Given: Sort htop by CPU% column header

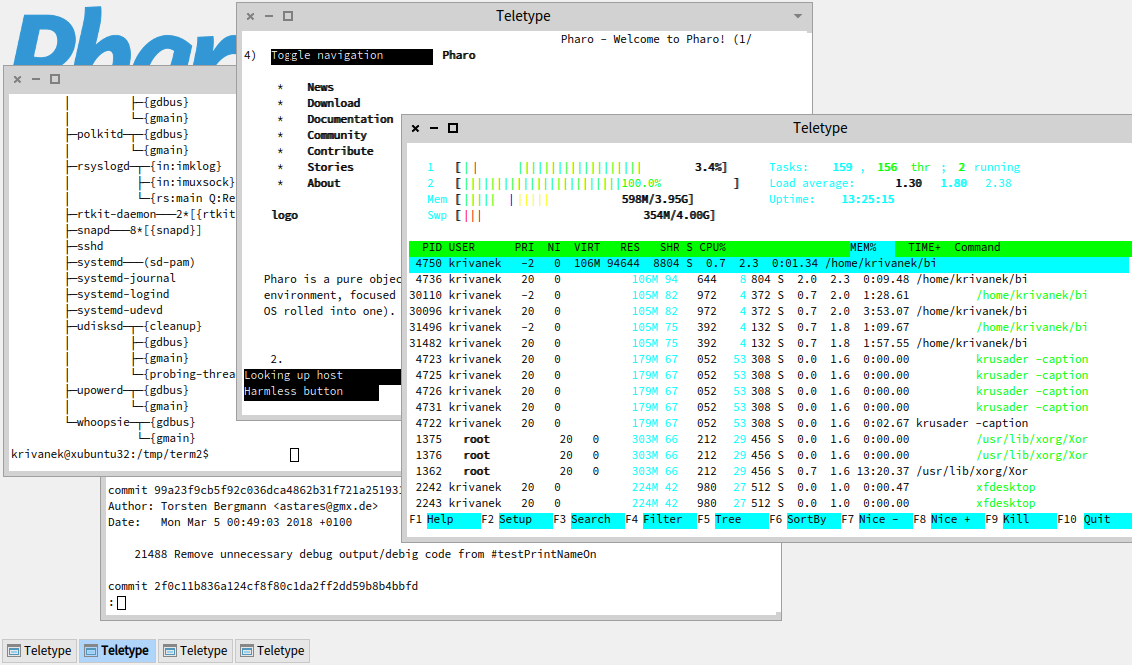Looking at the screenshot, I should pos(712,248).
